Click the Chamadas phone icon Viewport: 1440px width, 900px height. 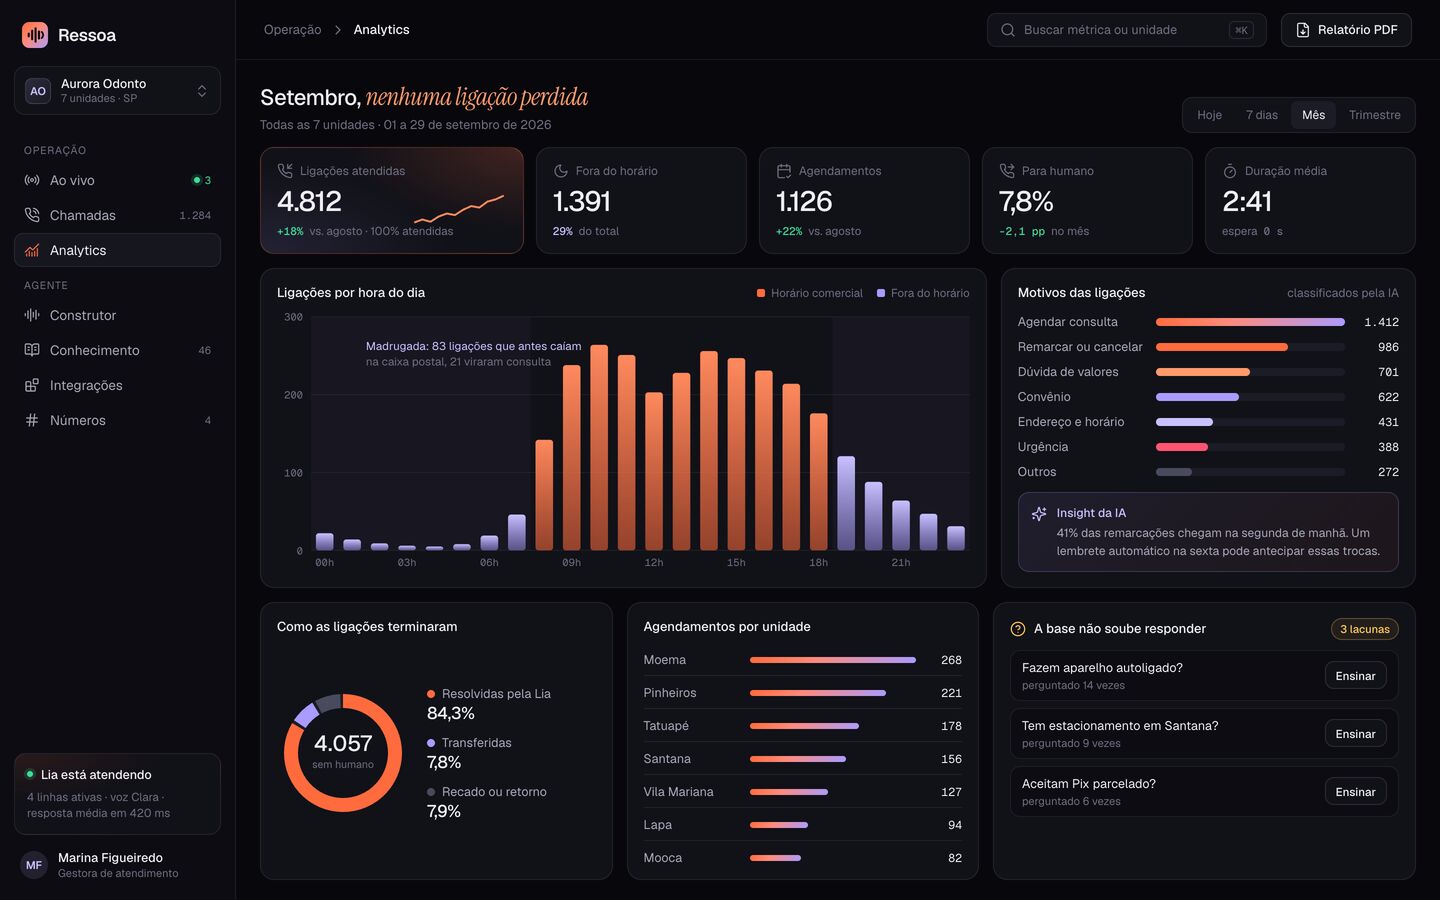coord(32,215)
